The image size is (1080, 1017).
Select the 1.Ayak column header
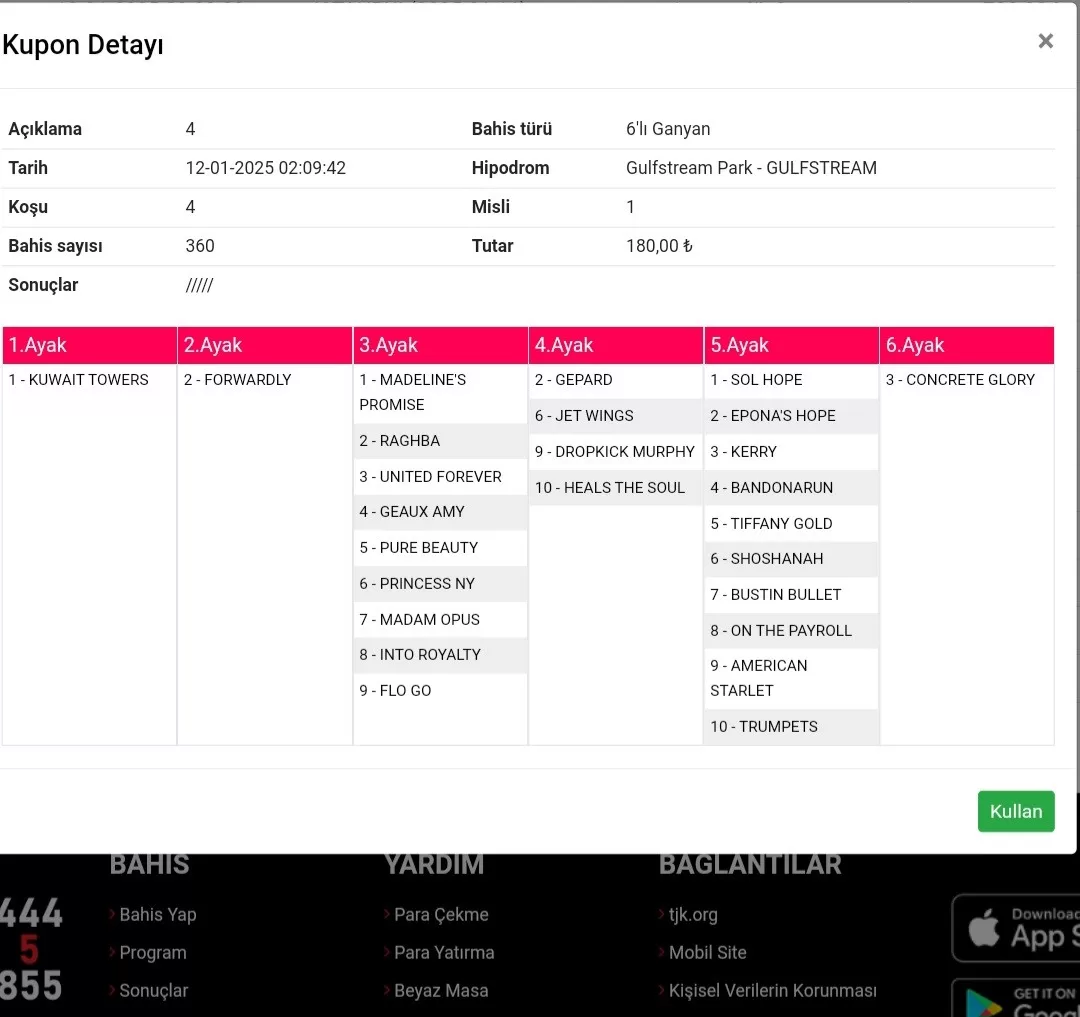click(x=89, y=345)
